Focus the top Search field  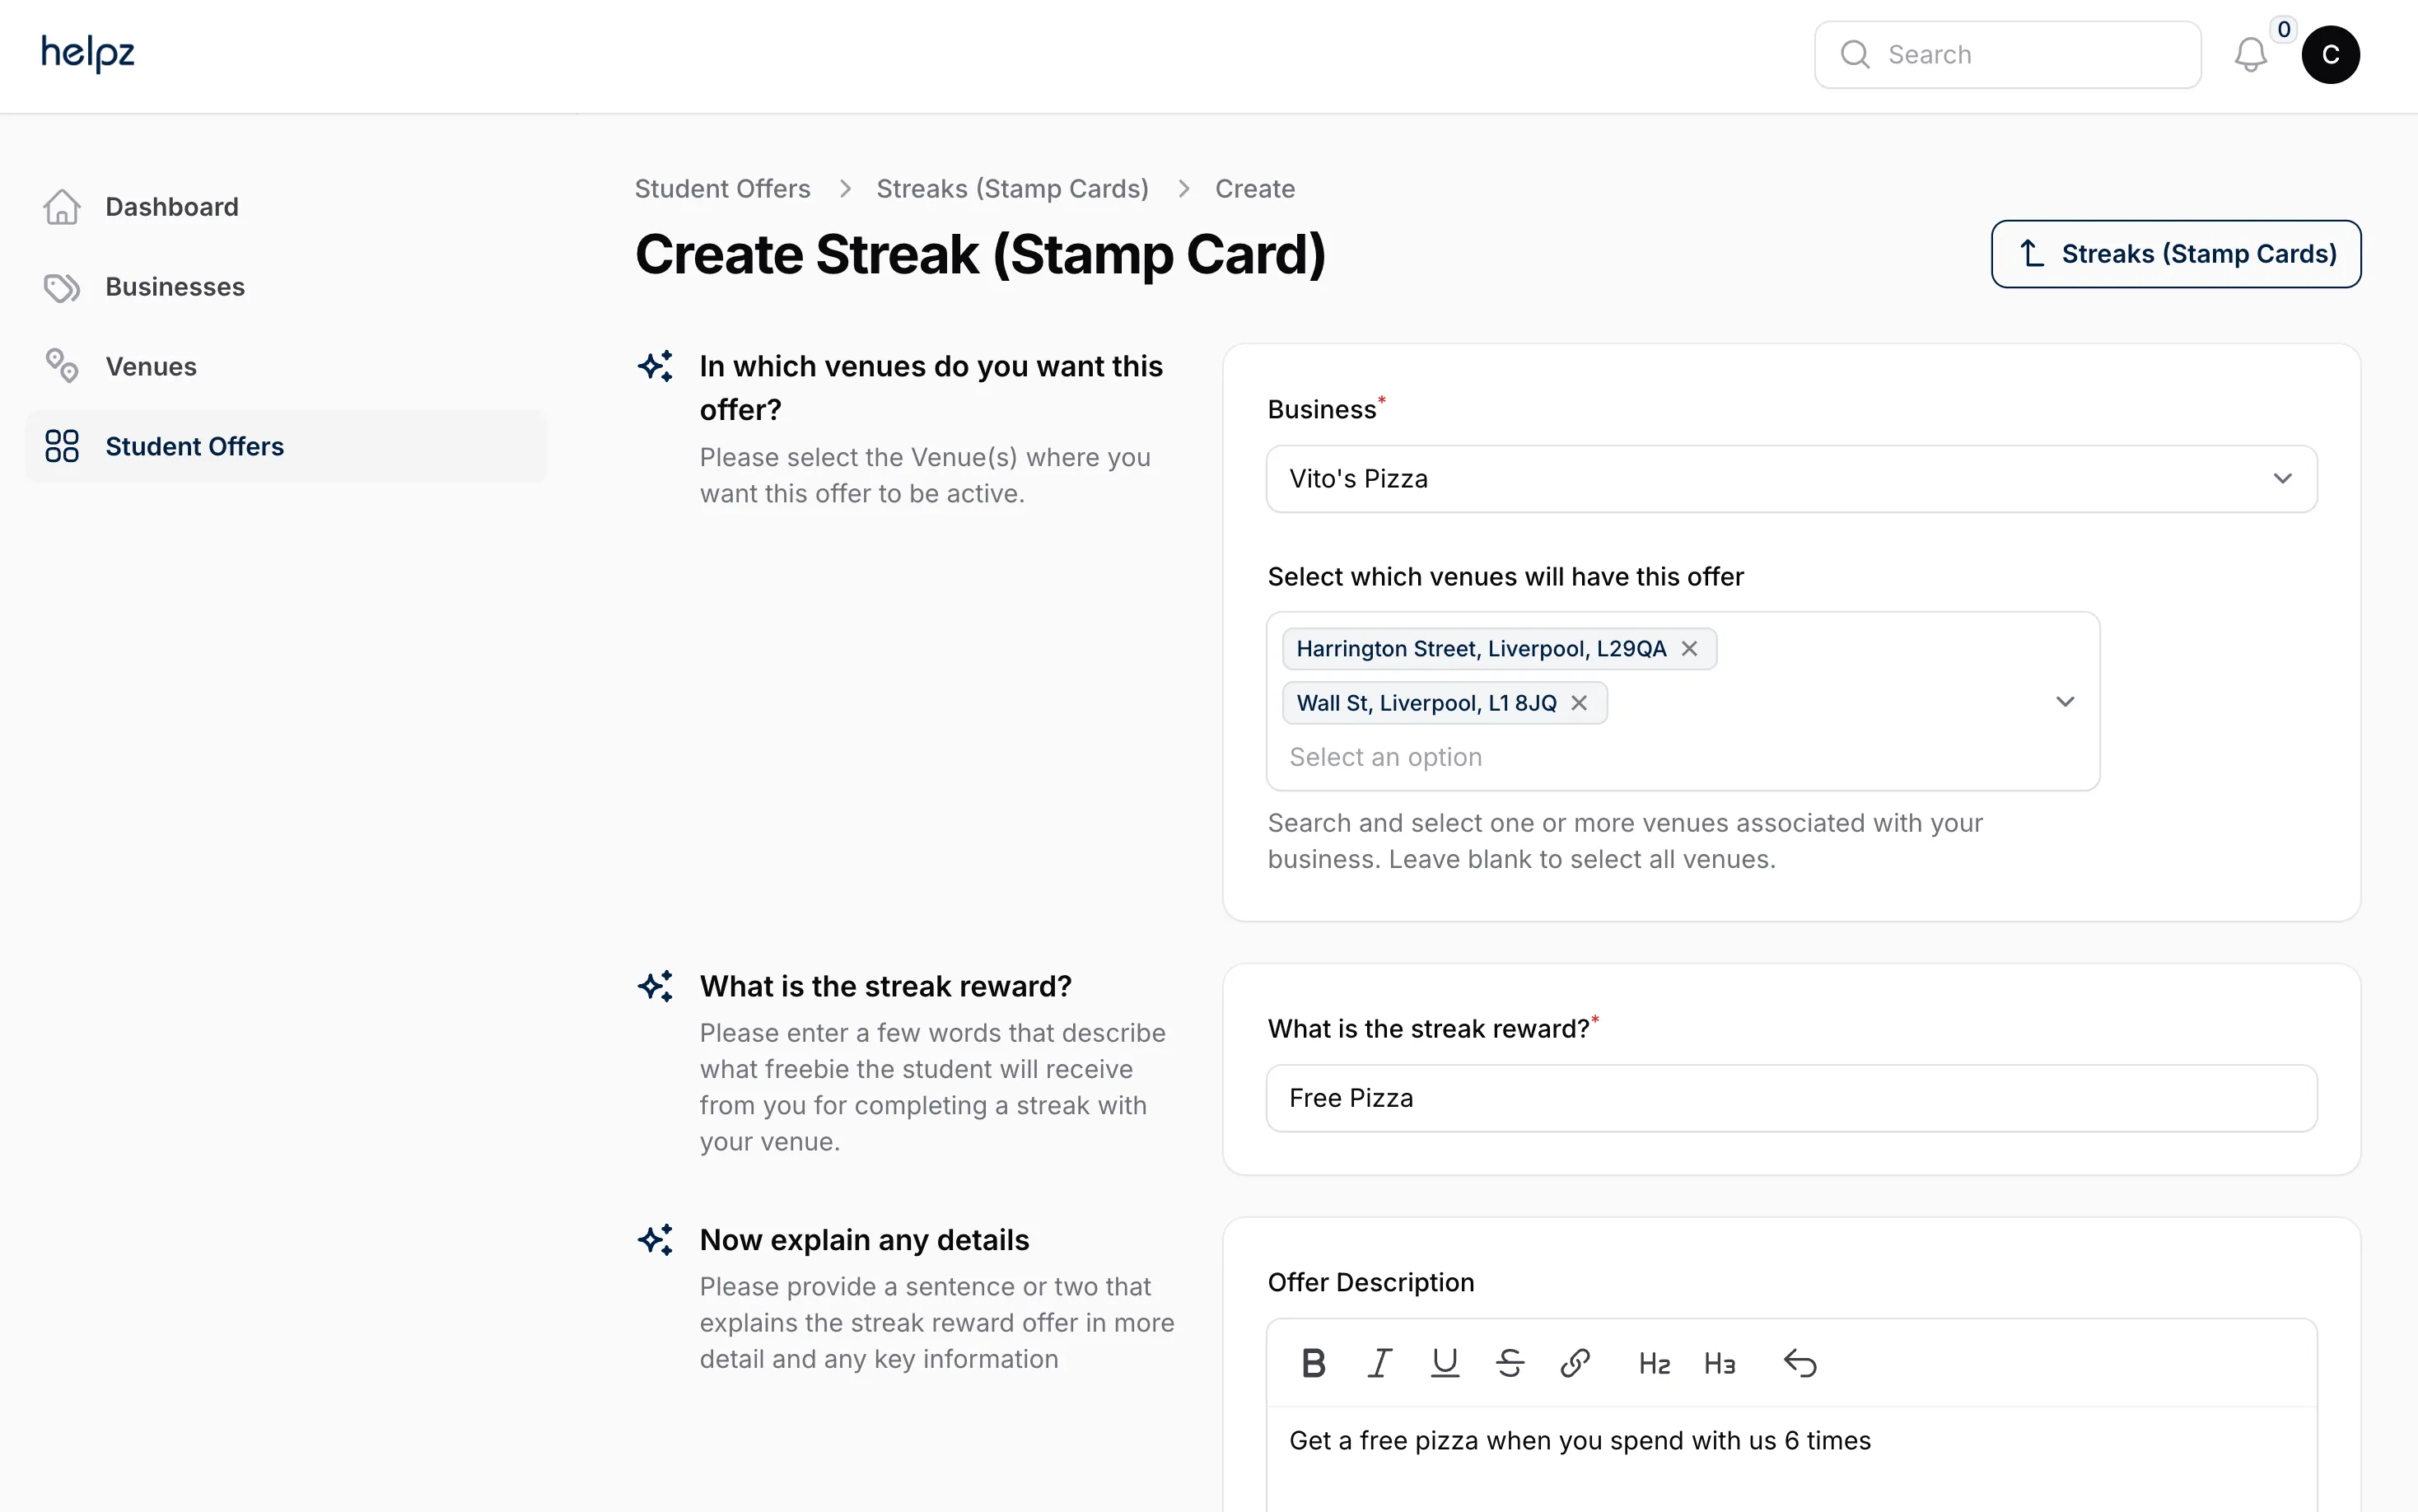coord(2007,54)
